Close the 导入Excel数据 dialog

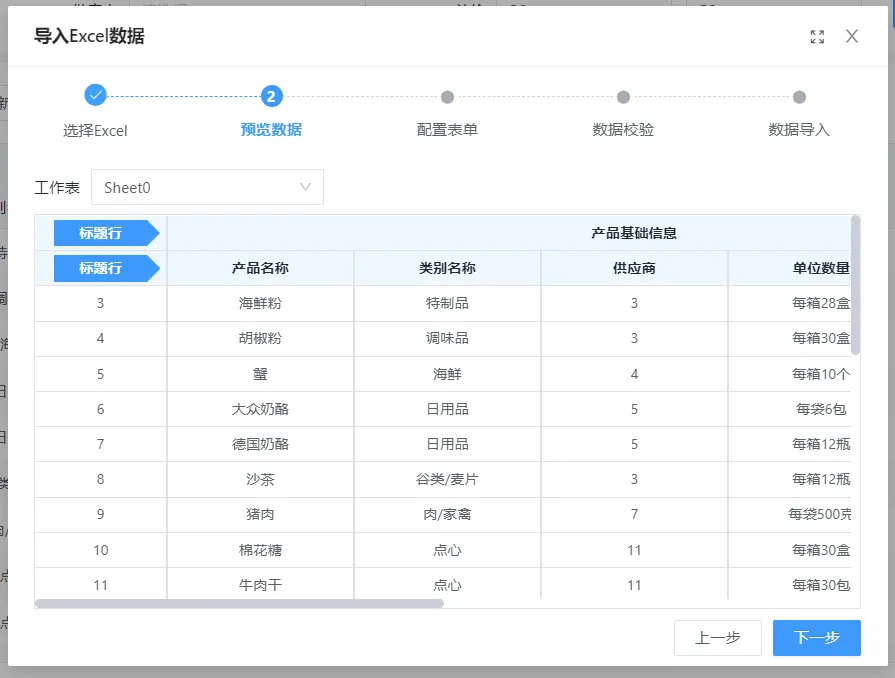pos(852,37)
